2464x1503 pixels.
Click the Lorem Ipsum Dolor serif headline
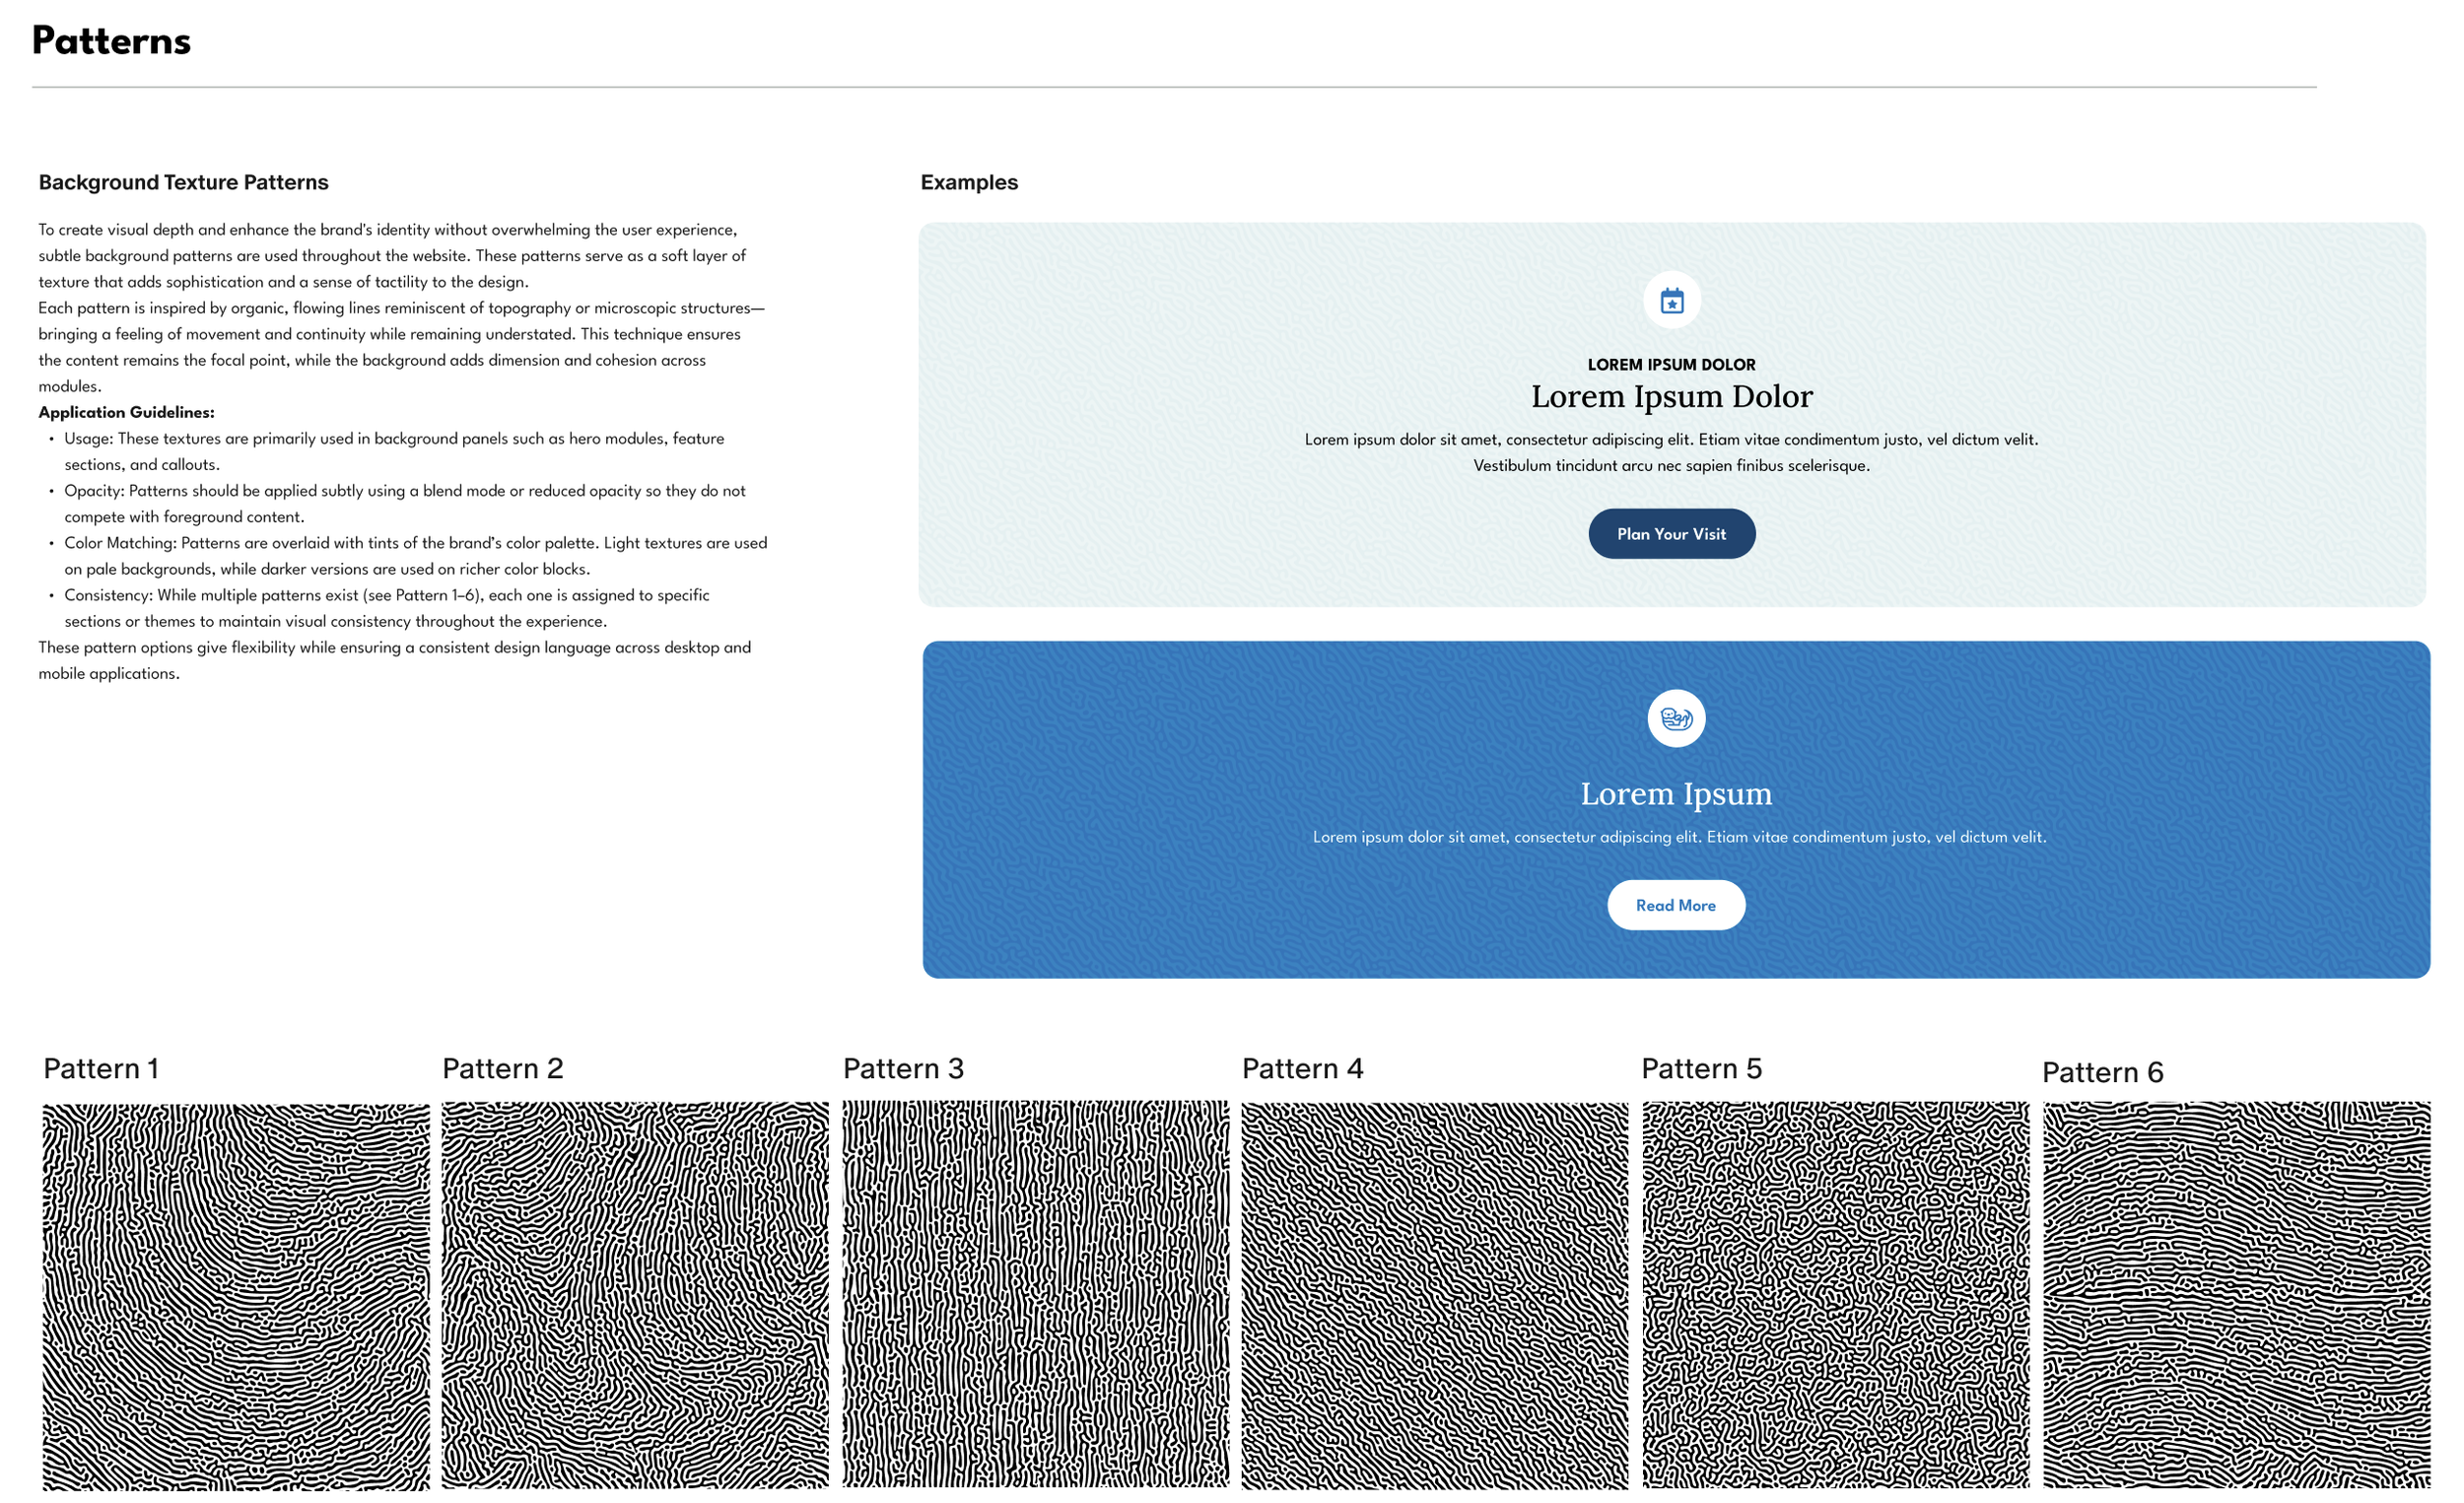pyautogui.click(x=1671, y=396)
